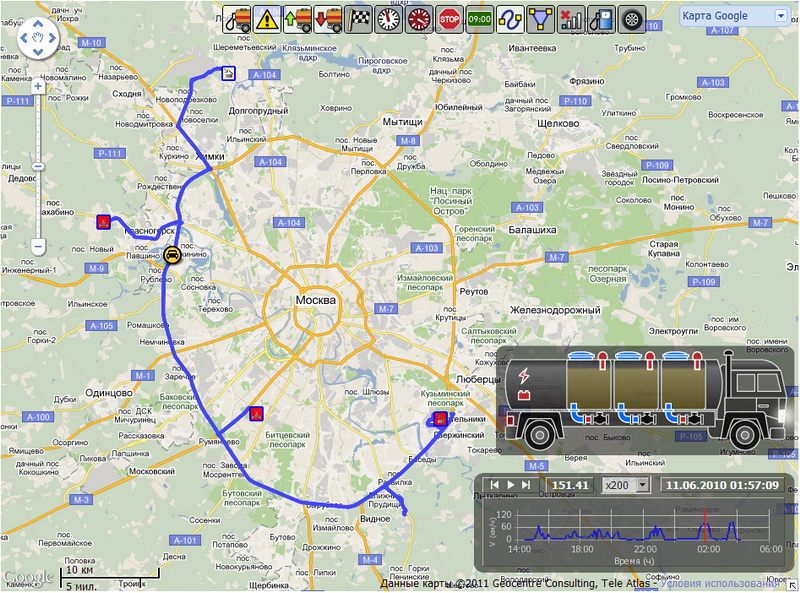Open the Карта Google map type dropdown

point(735,16)
